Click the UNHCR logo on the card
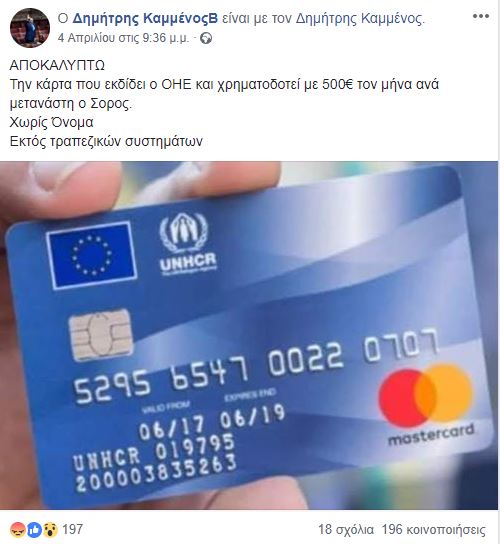500x544 pixels. [x=187, y=244]
